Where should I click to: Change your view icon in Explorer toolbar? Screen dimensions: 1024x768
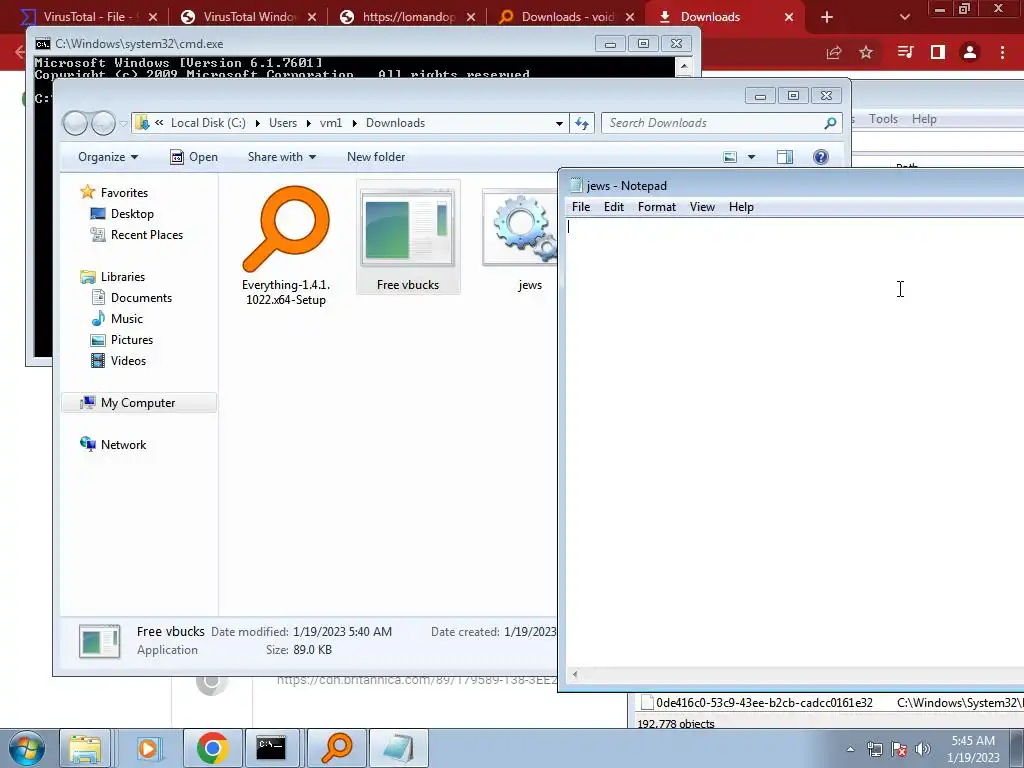point(730,157)
